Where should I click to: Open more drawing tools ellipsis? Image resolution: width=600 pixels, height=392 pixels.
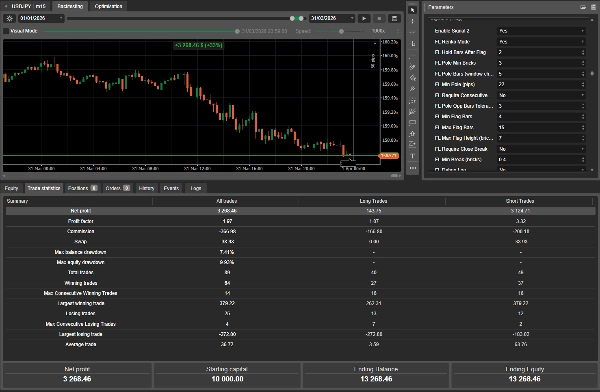(x=412, y=168)
